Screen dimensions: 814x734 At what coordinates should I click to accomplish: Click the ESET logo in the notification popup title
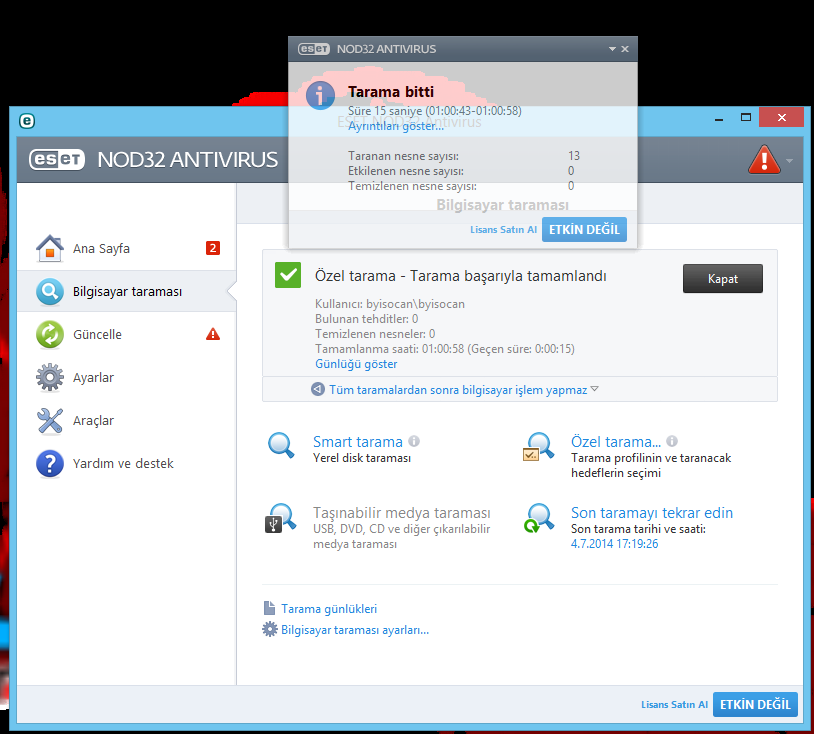314,49
